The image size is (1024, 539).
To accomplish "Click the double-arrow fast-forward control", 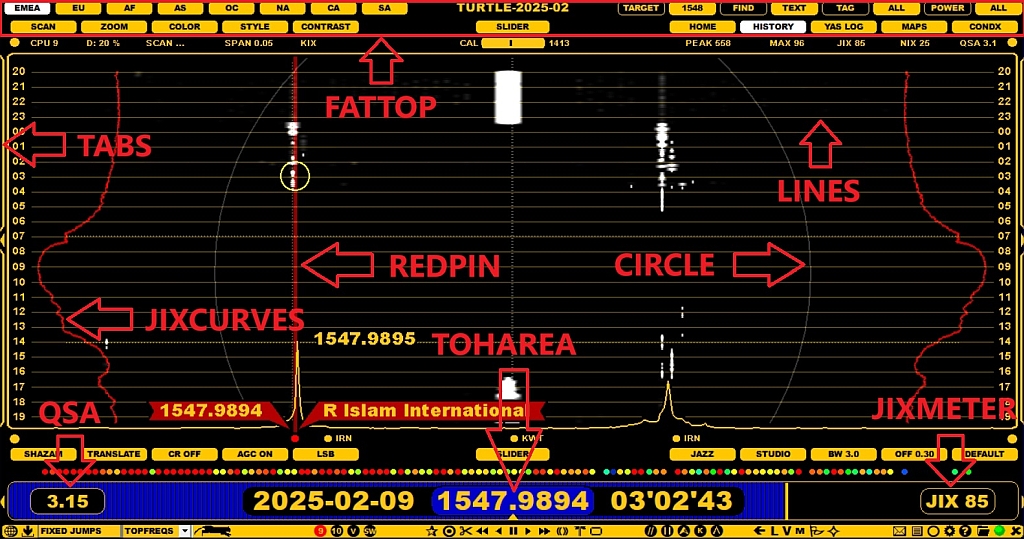I will pos(544,531).
